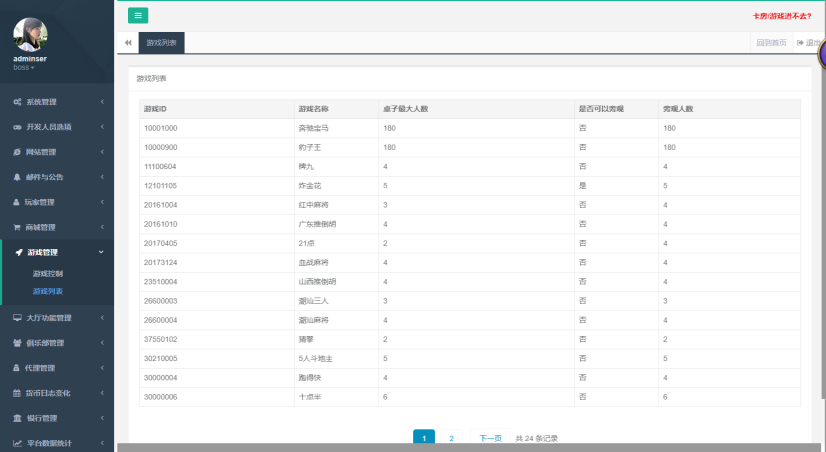Viewport: 826px width, 452px height.
Task: Toggle the green hamburger menu button
Action: click(138, 15)
